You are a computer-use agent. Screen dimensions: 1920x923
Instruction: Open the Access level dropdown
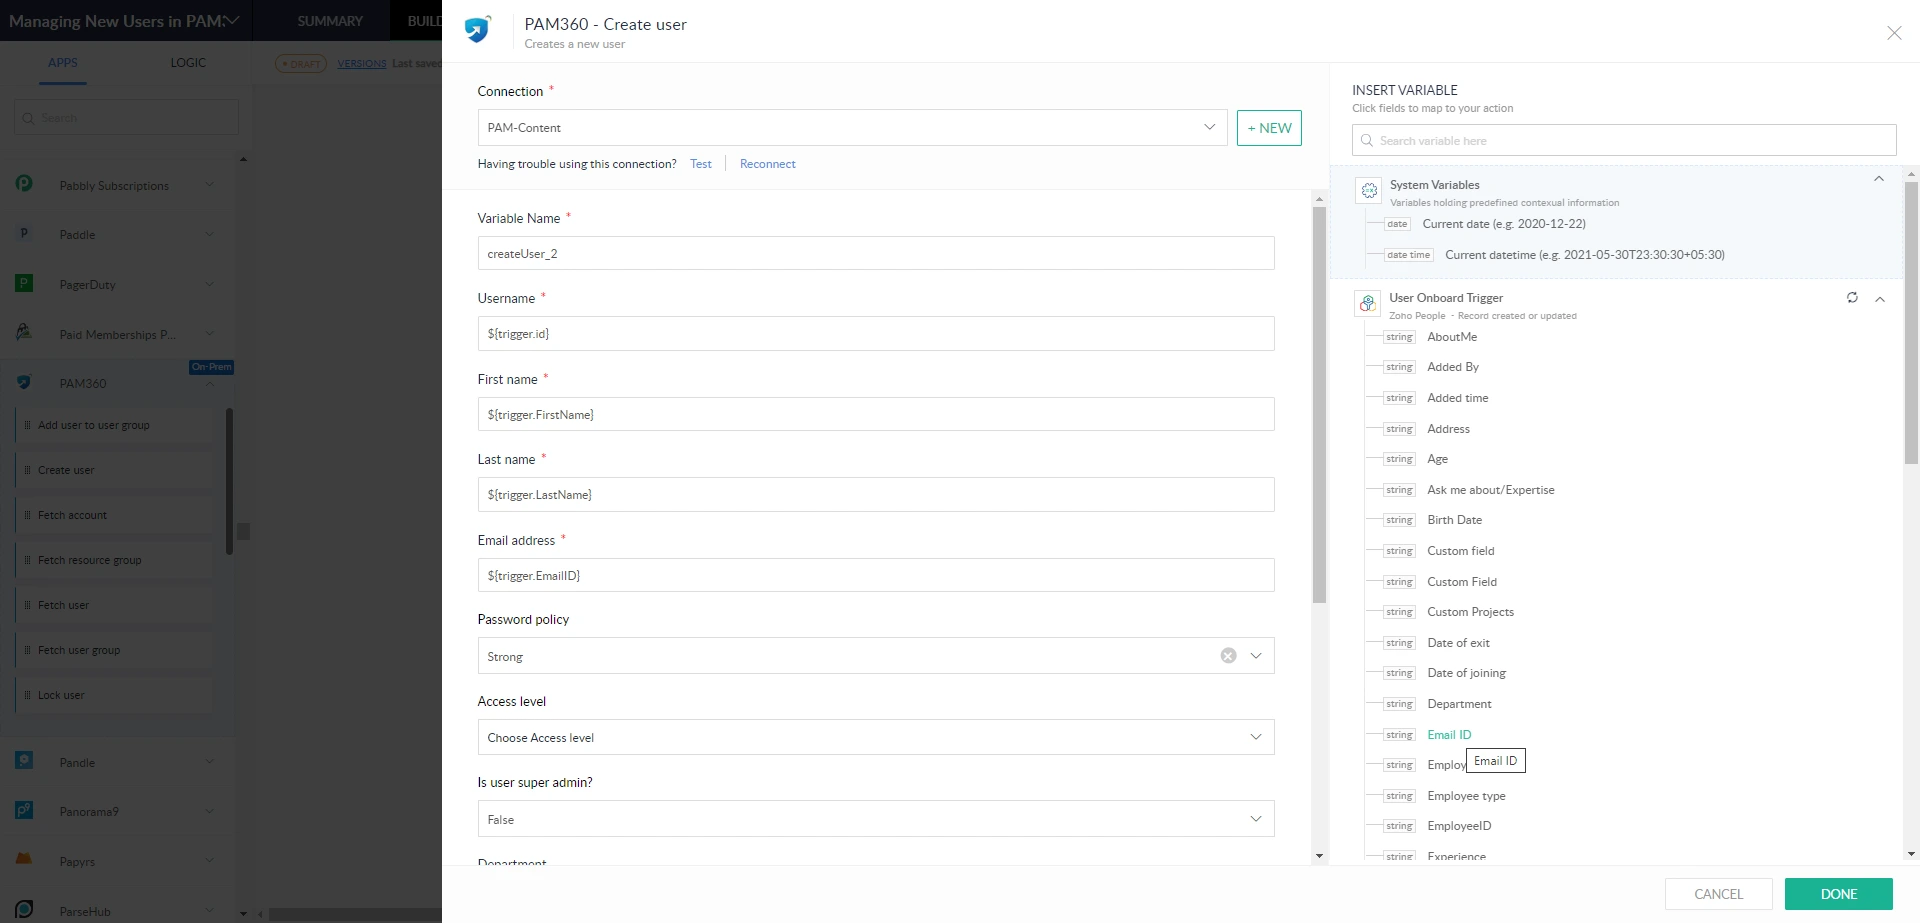pyautogui.click(x=875, y=738)
